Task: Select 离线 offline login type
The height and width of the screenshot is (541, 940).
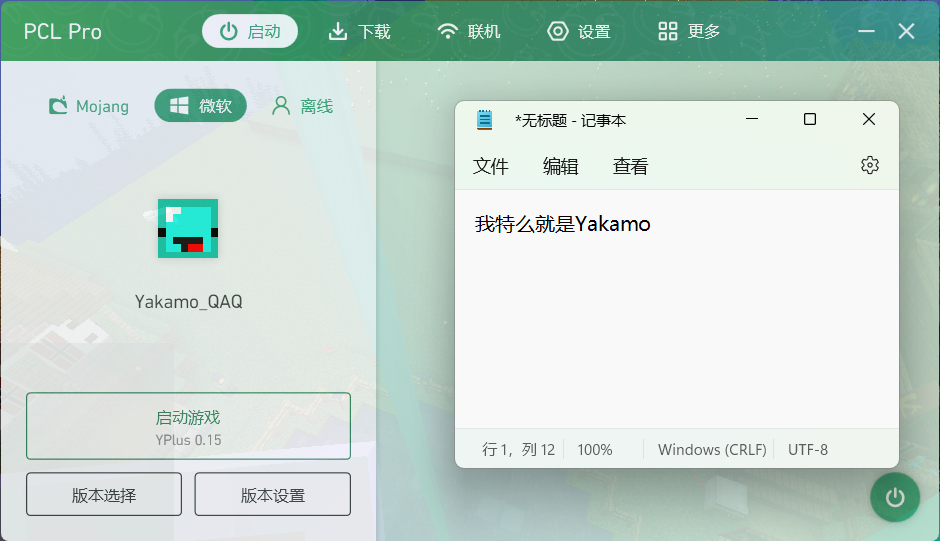Action: [x=303, y=106]
